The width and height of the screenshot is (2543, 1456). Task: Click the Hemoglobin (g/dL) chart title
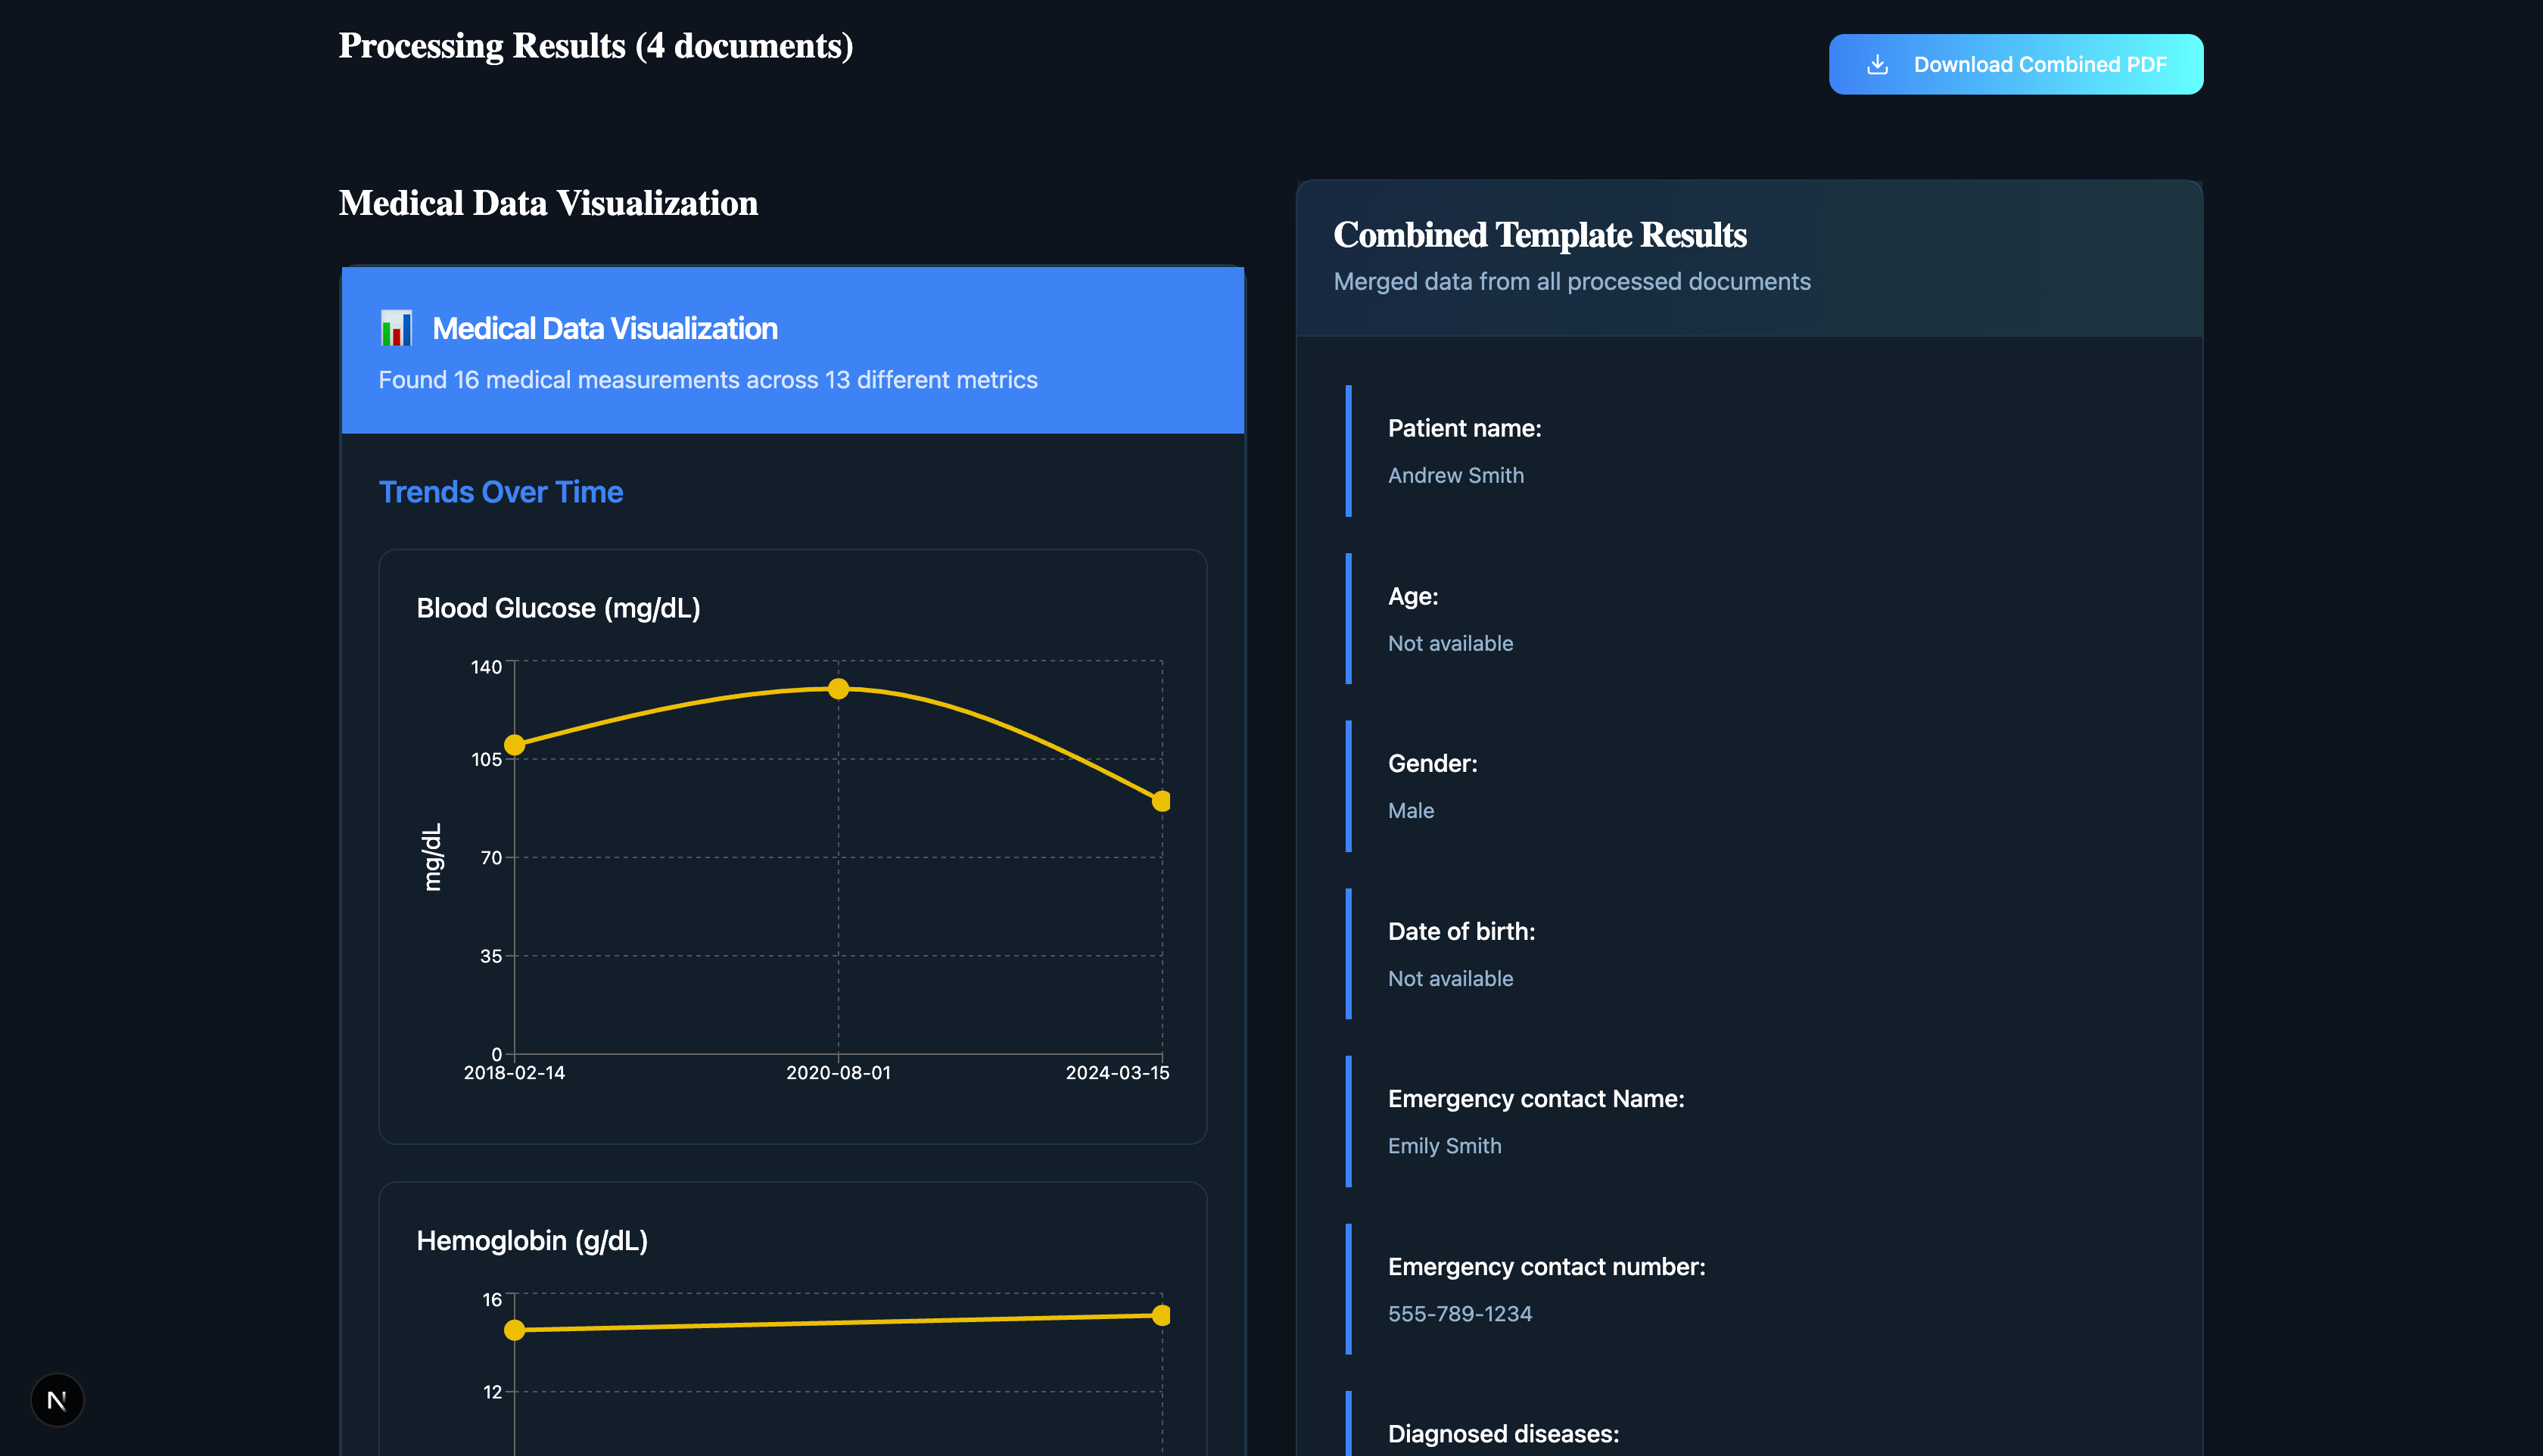[532, 1240]
